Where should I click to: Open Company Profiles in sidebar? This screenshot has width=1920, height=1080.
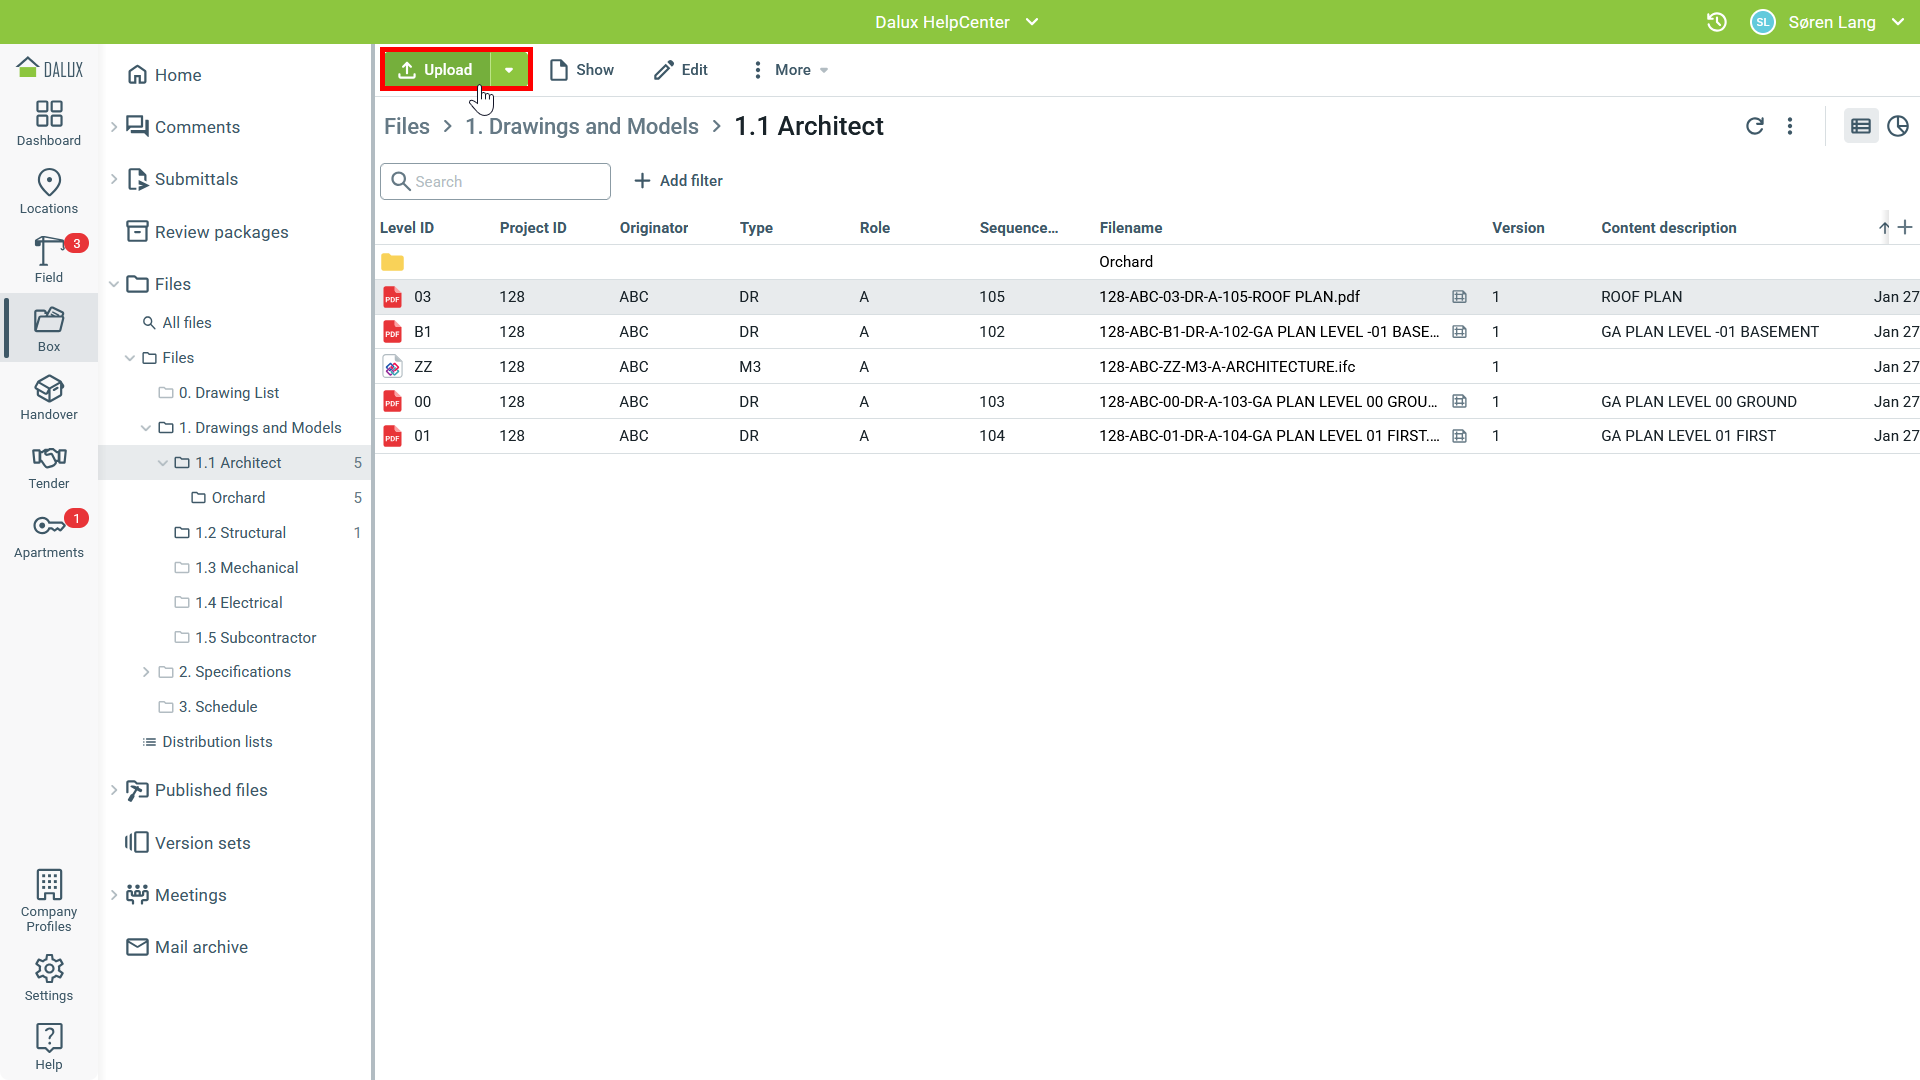pos(48,900)
